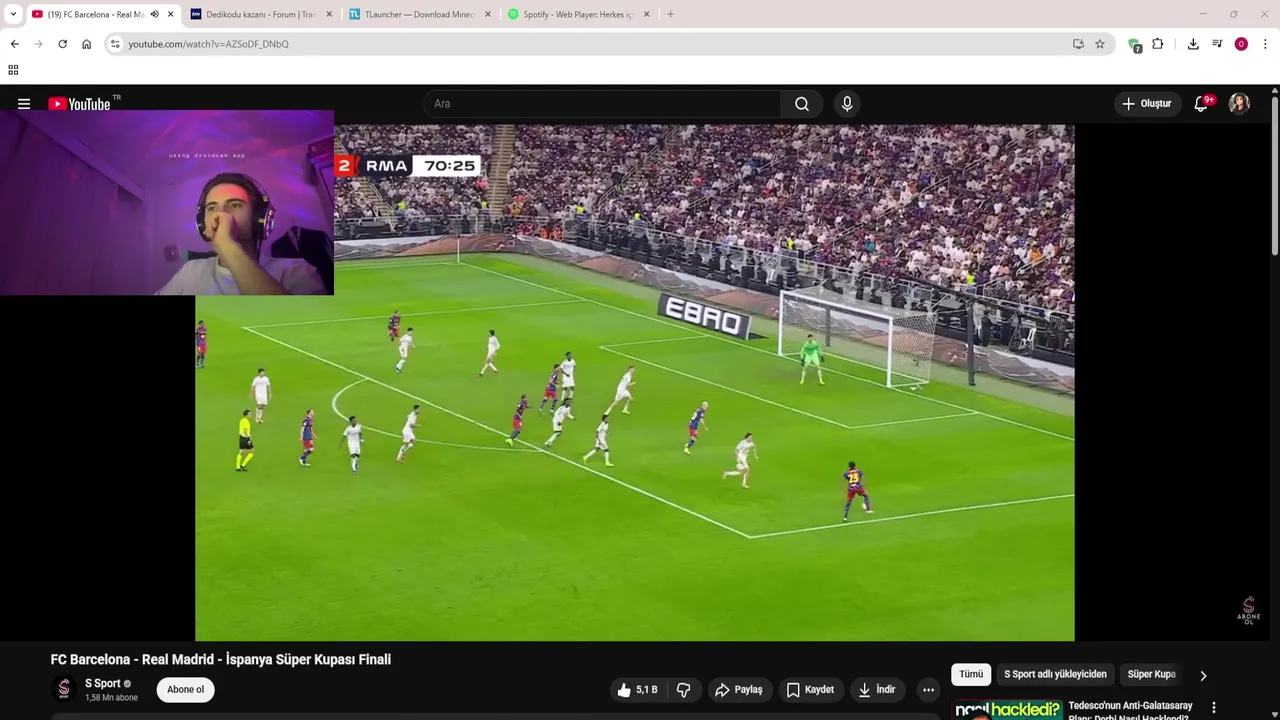Viewport: 1280px width, 720px height.
Task: Open the YouTube hamburger guide menu
Action: tap(24, 104)
